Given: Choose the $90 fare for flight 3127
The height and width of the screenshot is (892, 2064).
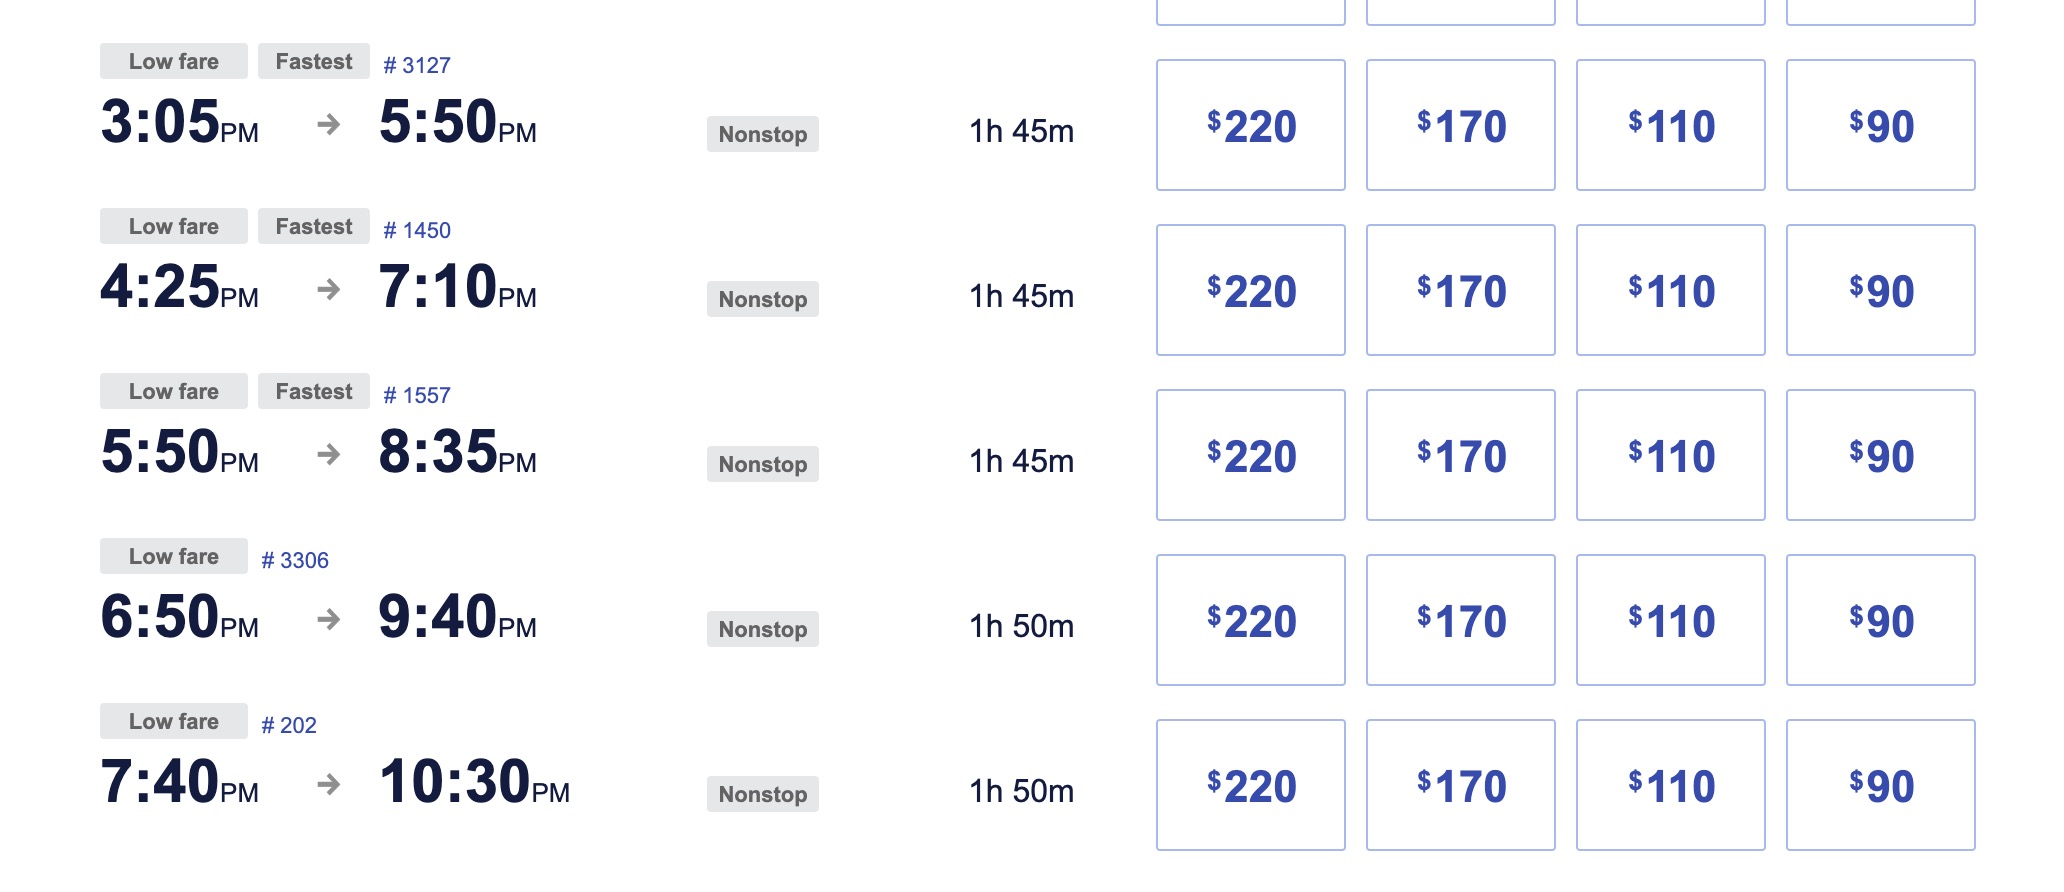Looking at the screenshot, I should (x=1880, y=125).
